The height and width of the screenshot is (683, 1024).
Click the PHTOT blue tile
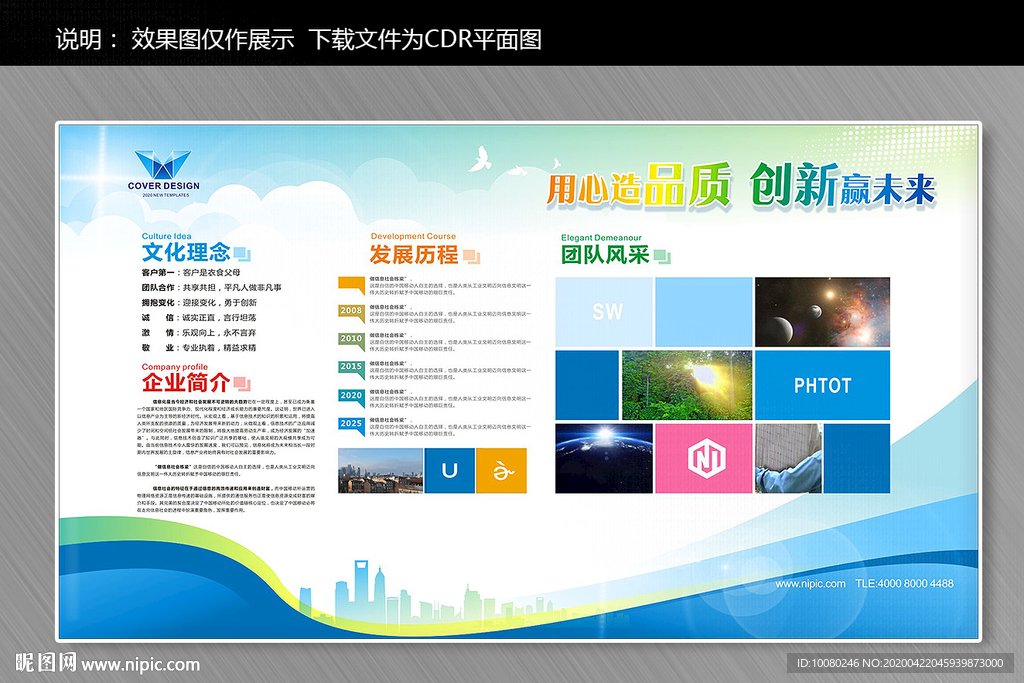(x=822, y=385)
